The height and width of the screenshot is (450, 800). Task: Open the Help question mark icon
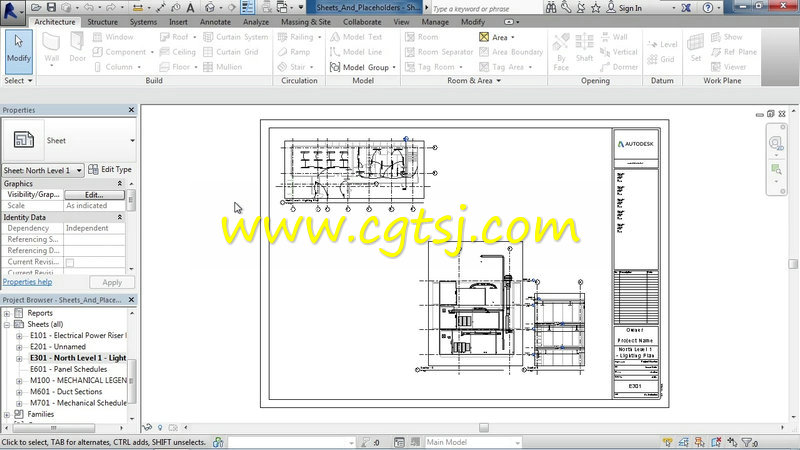(x=707, y=8)
